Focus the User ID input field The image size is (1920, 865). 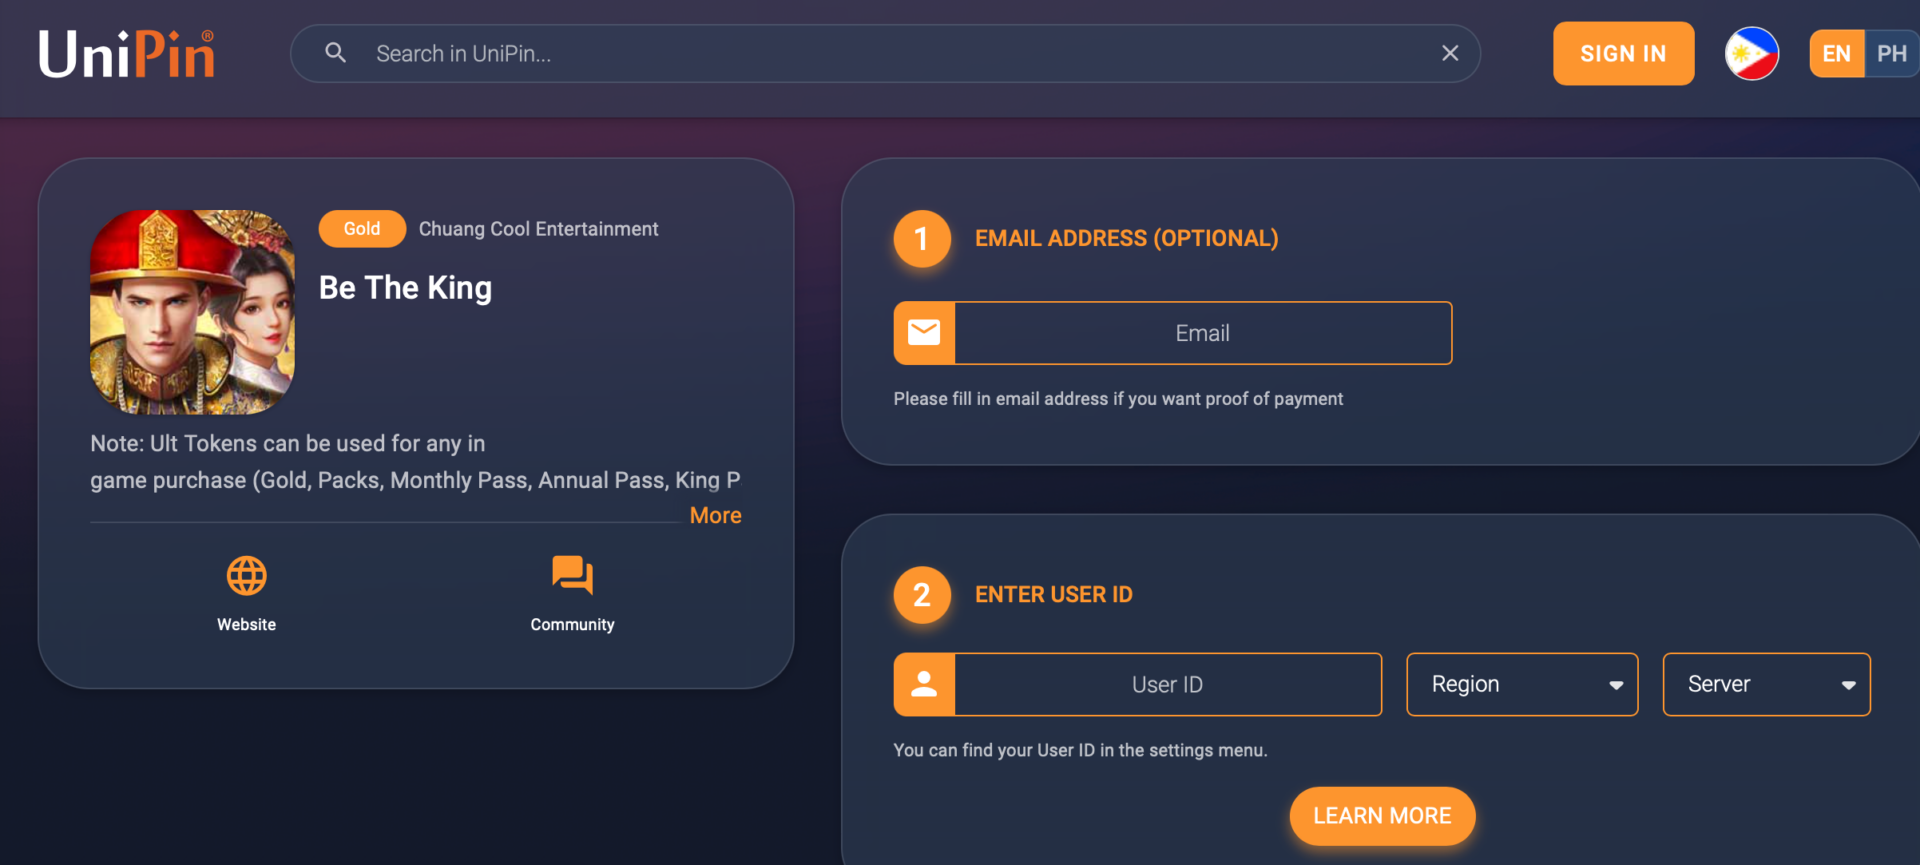1167,685
